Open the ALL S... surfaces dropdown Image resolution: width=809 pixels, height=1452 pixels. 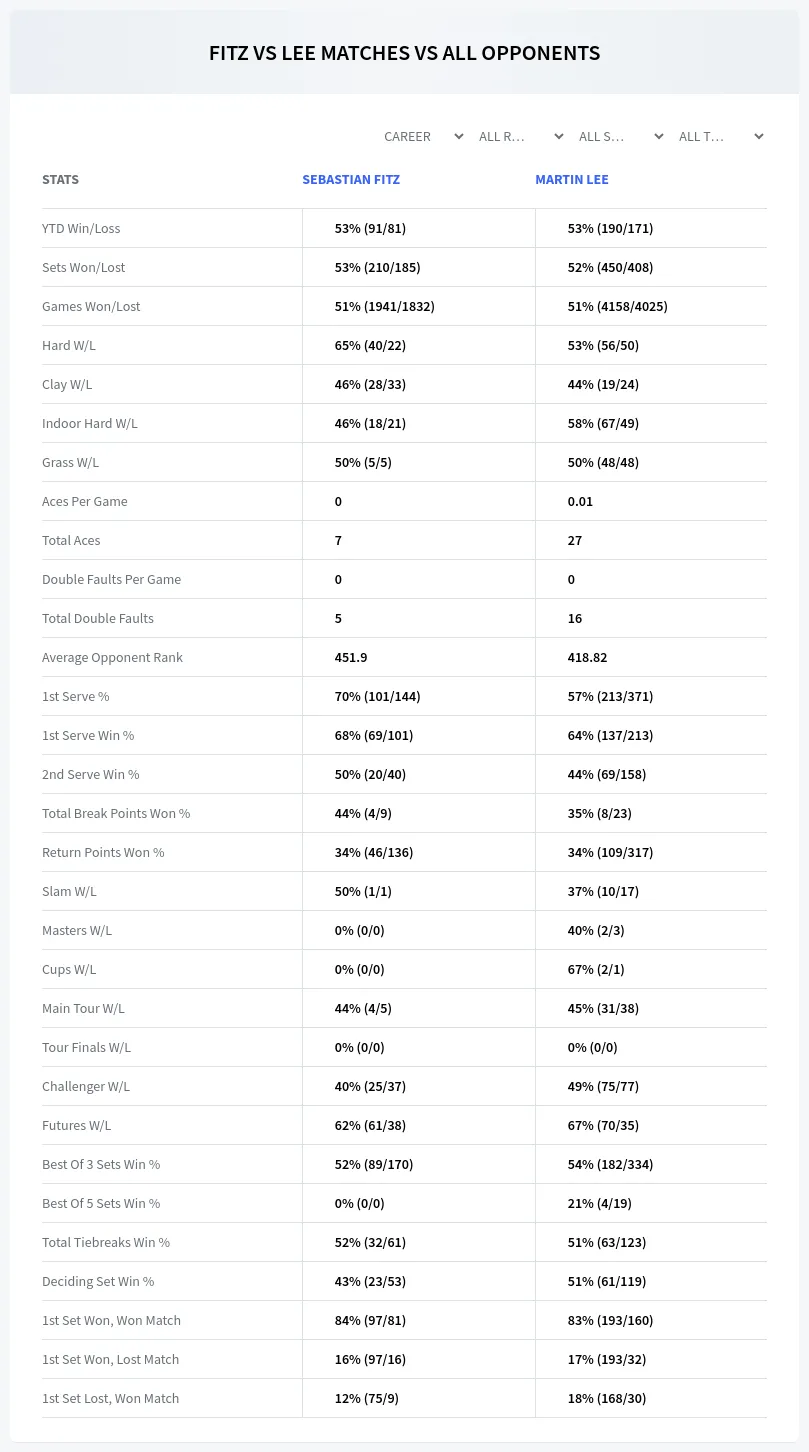621,136
